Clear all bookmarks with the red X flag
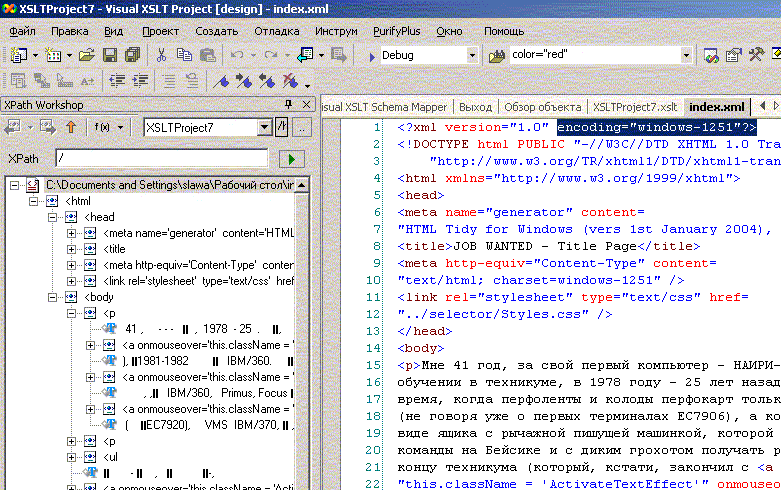 pyautogui.click(x=290, y=81)
